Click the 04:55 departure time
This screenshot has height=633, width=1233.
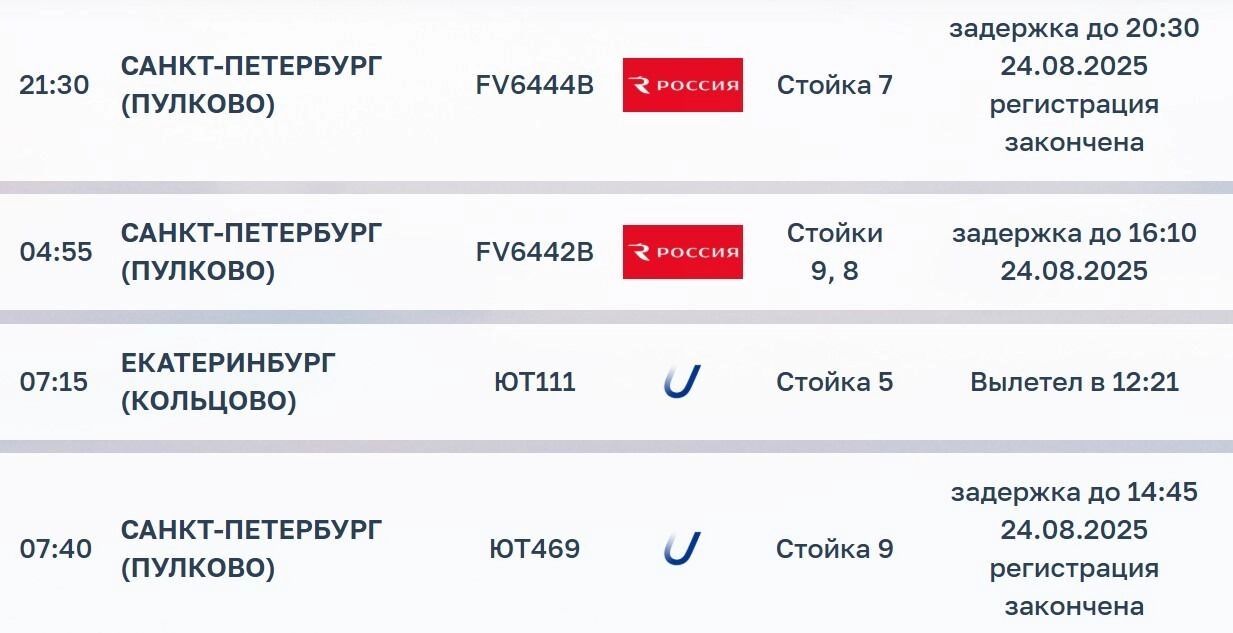pyautogui.click(x=55, y=253)
